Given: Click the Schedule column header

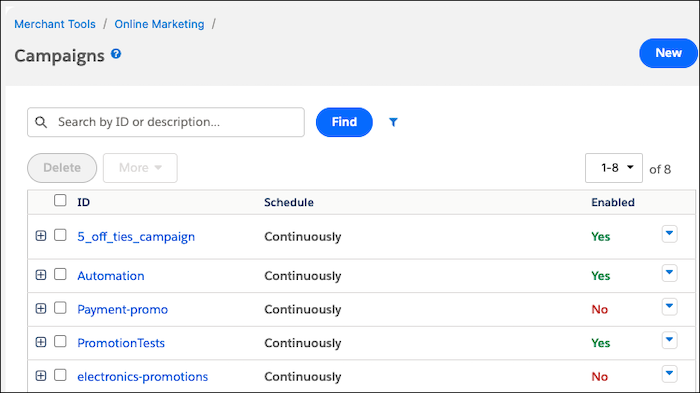Looking at the screenshot, I should point(289,202).
